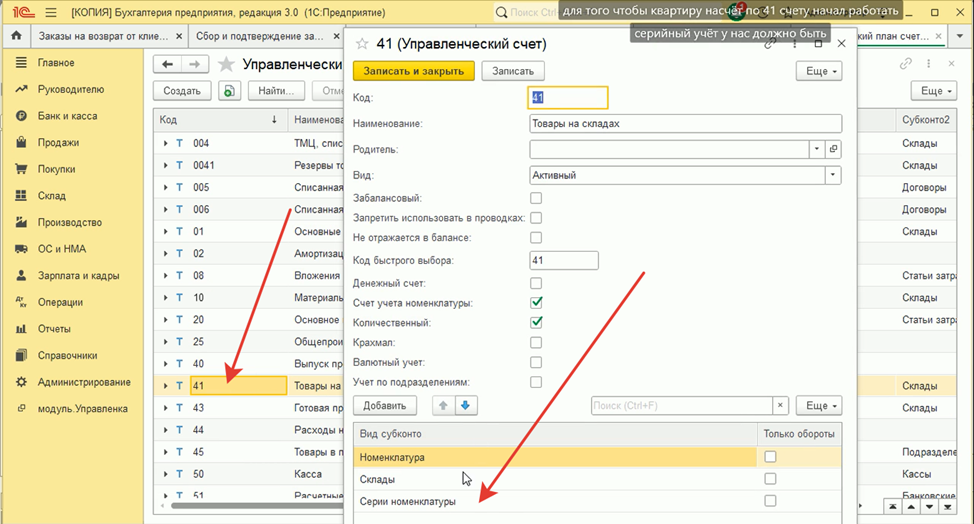The image size is (974, 524).
Task: Enable Запретить использовать в проводках
Action: click(536, 218)
